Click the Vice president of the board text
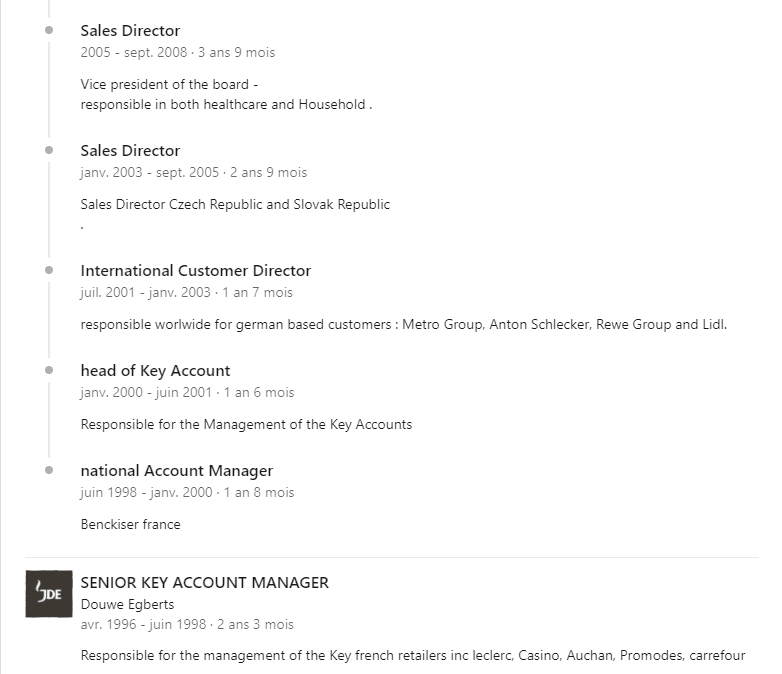This screenshot has width=782, height=674. (x=169, y=84)
